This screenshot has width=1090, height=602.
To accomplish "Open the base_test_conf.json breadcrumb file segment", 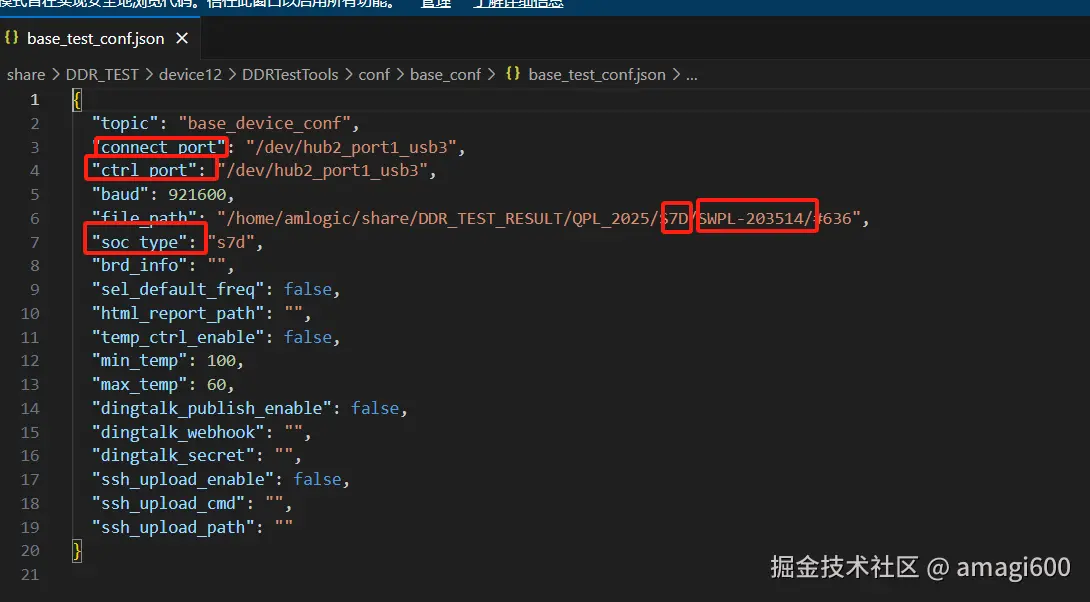I will tap(596, 74).
